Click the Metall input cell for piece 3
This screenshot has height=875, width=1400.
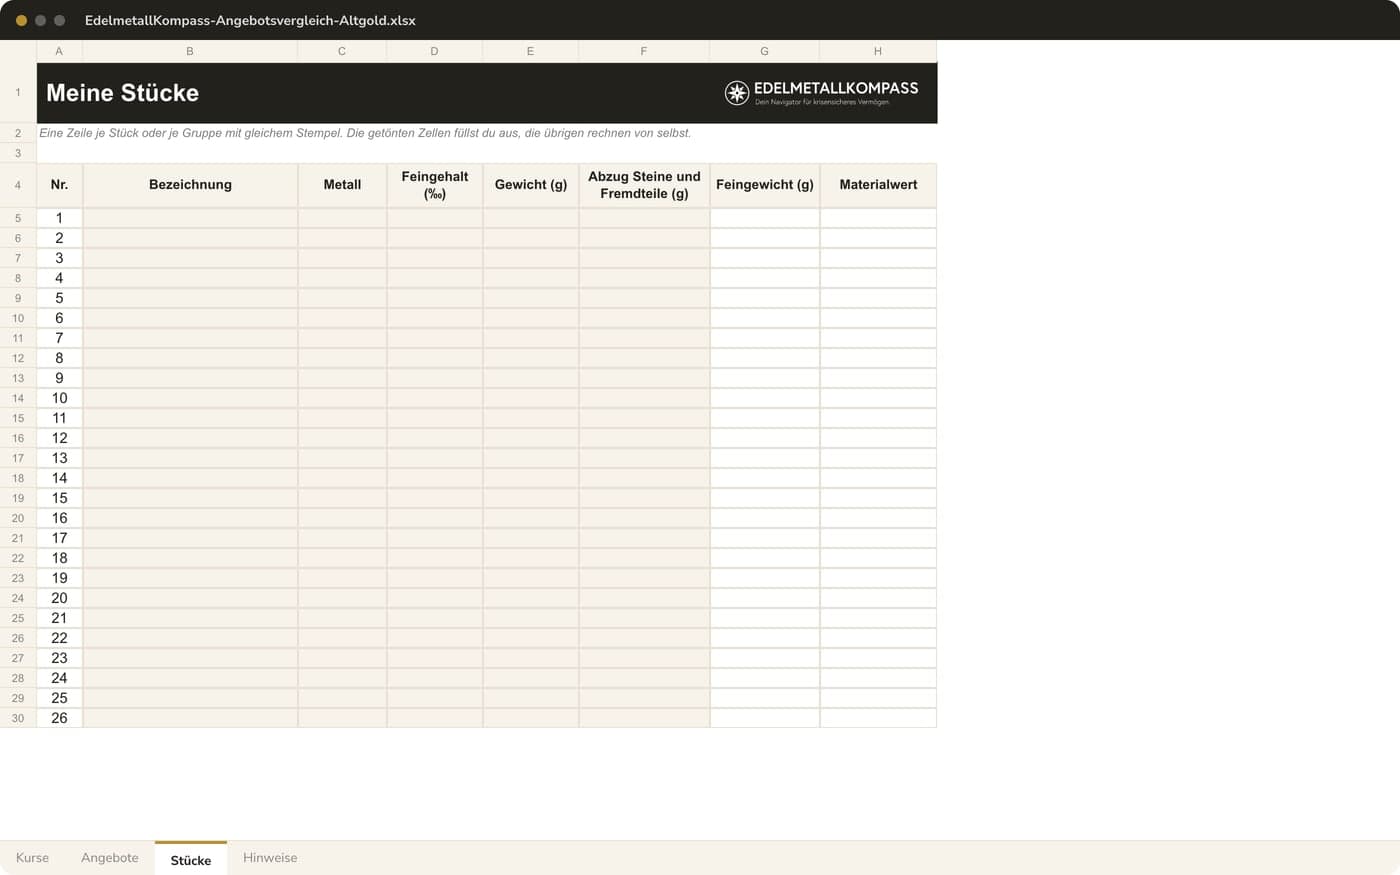tap(342, 258)
